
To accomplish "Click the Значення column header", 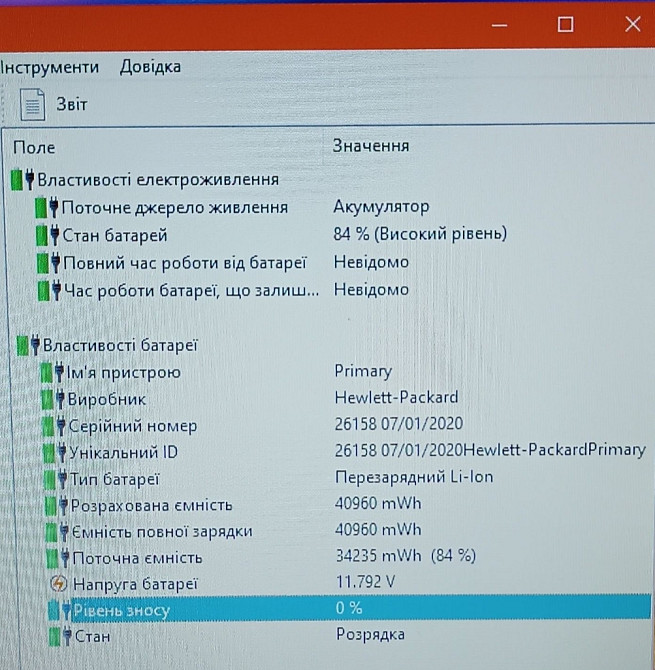I will tap(371, 146).
